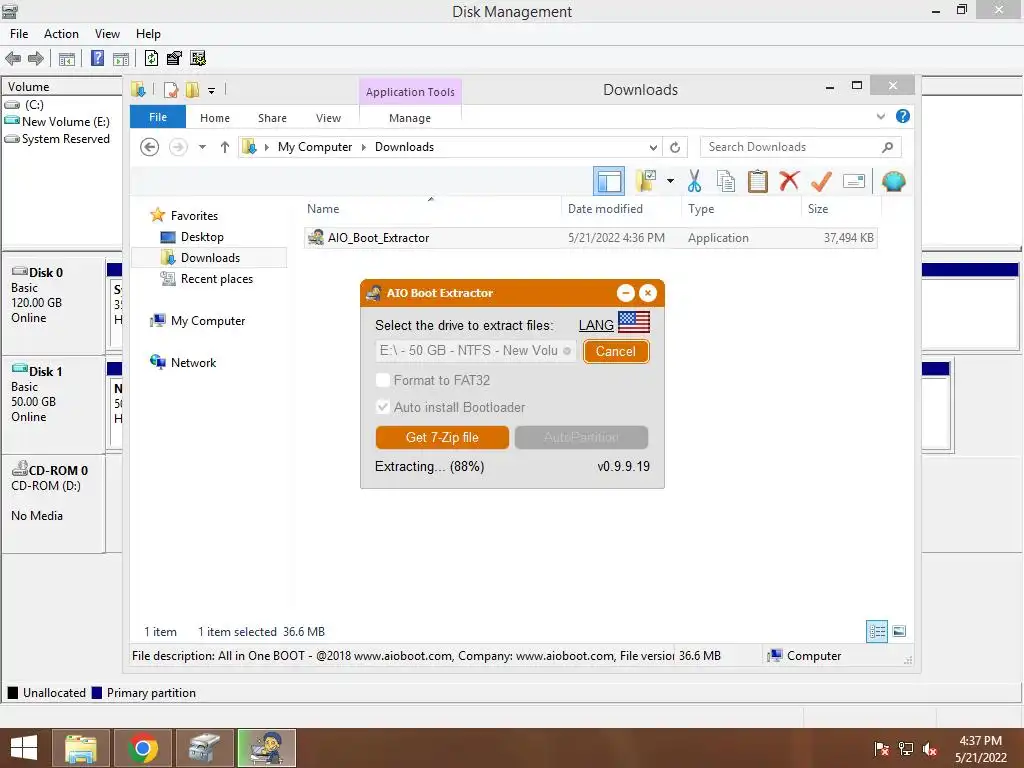Image resolution: width=1024 pixels, height=768 pixels.
Task: Open Chrome from the taskbar
Action: click(x=143, y=748)
